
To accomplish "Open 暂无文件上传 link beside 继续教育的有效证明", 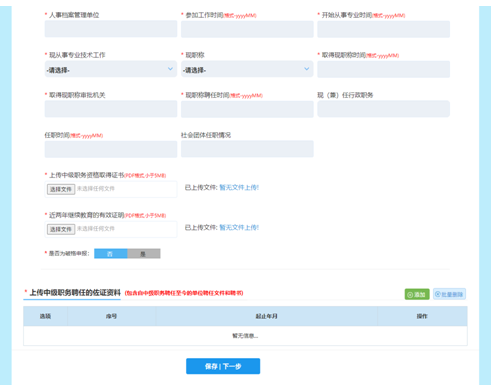I will (239, 228).
